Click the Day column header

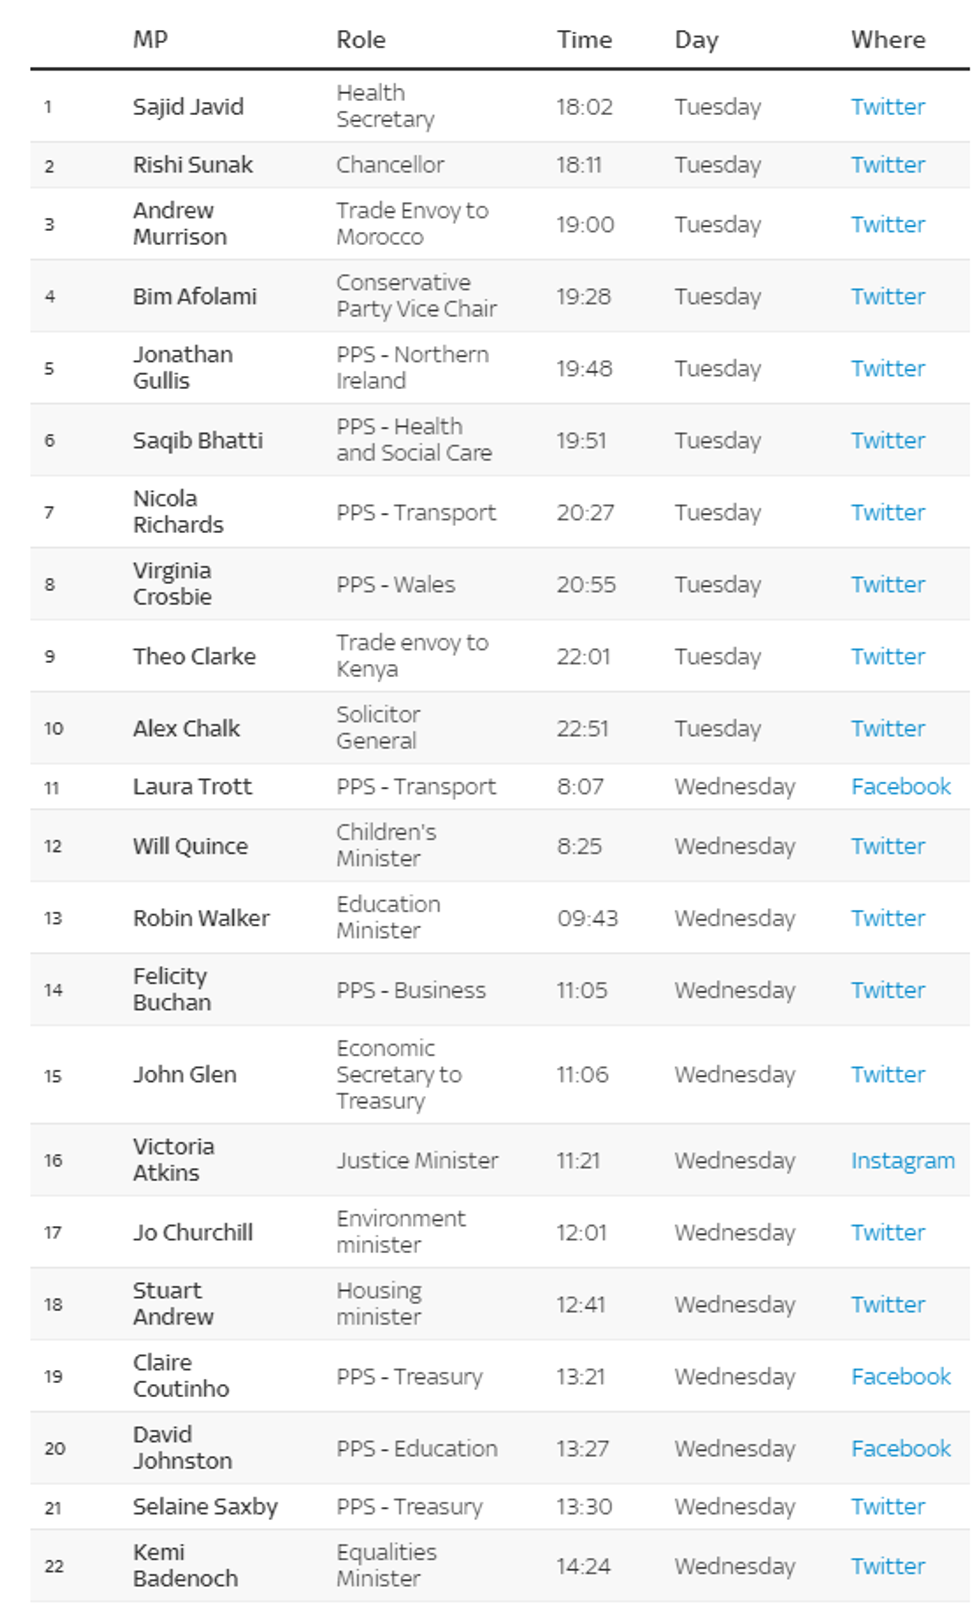(x=696, y=40)
